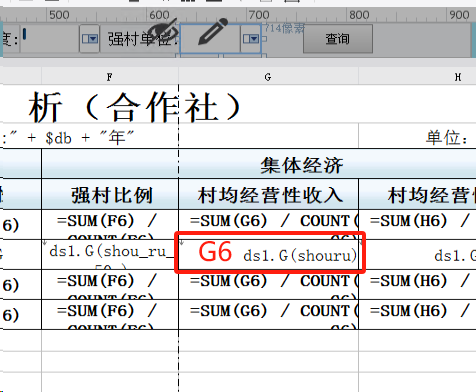Open the dropdown arrow left of 强村单位 label
The width and height of the screenshot is (476, 392).
tap(89, 39)
